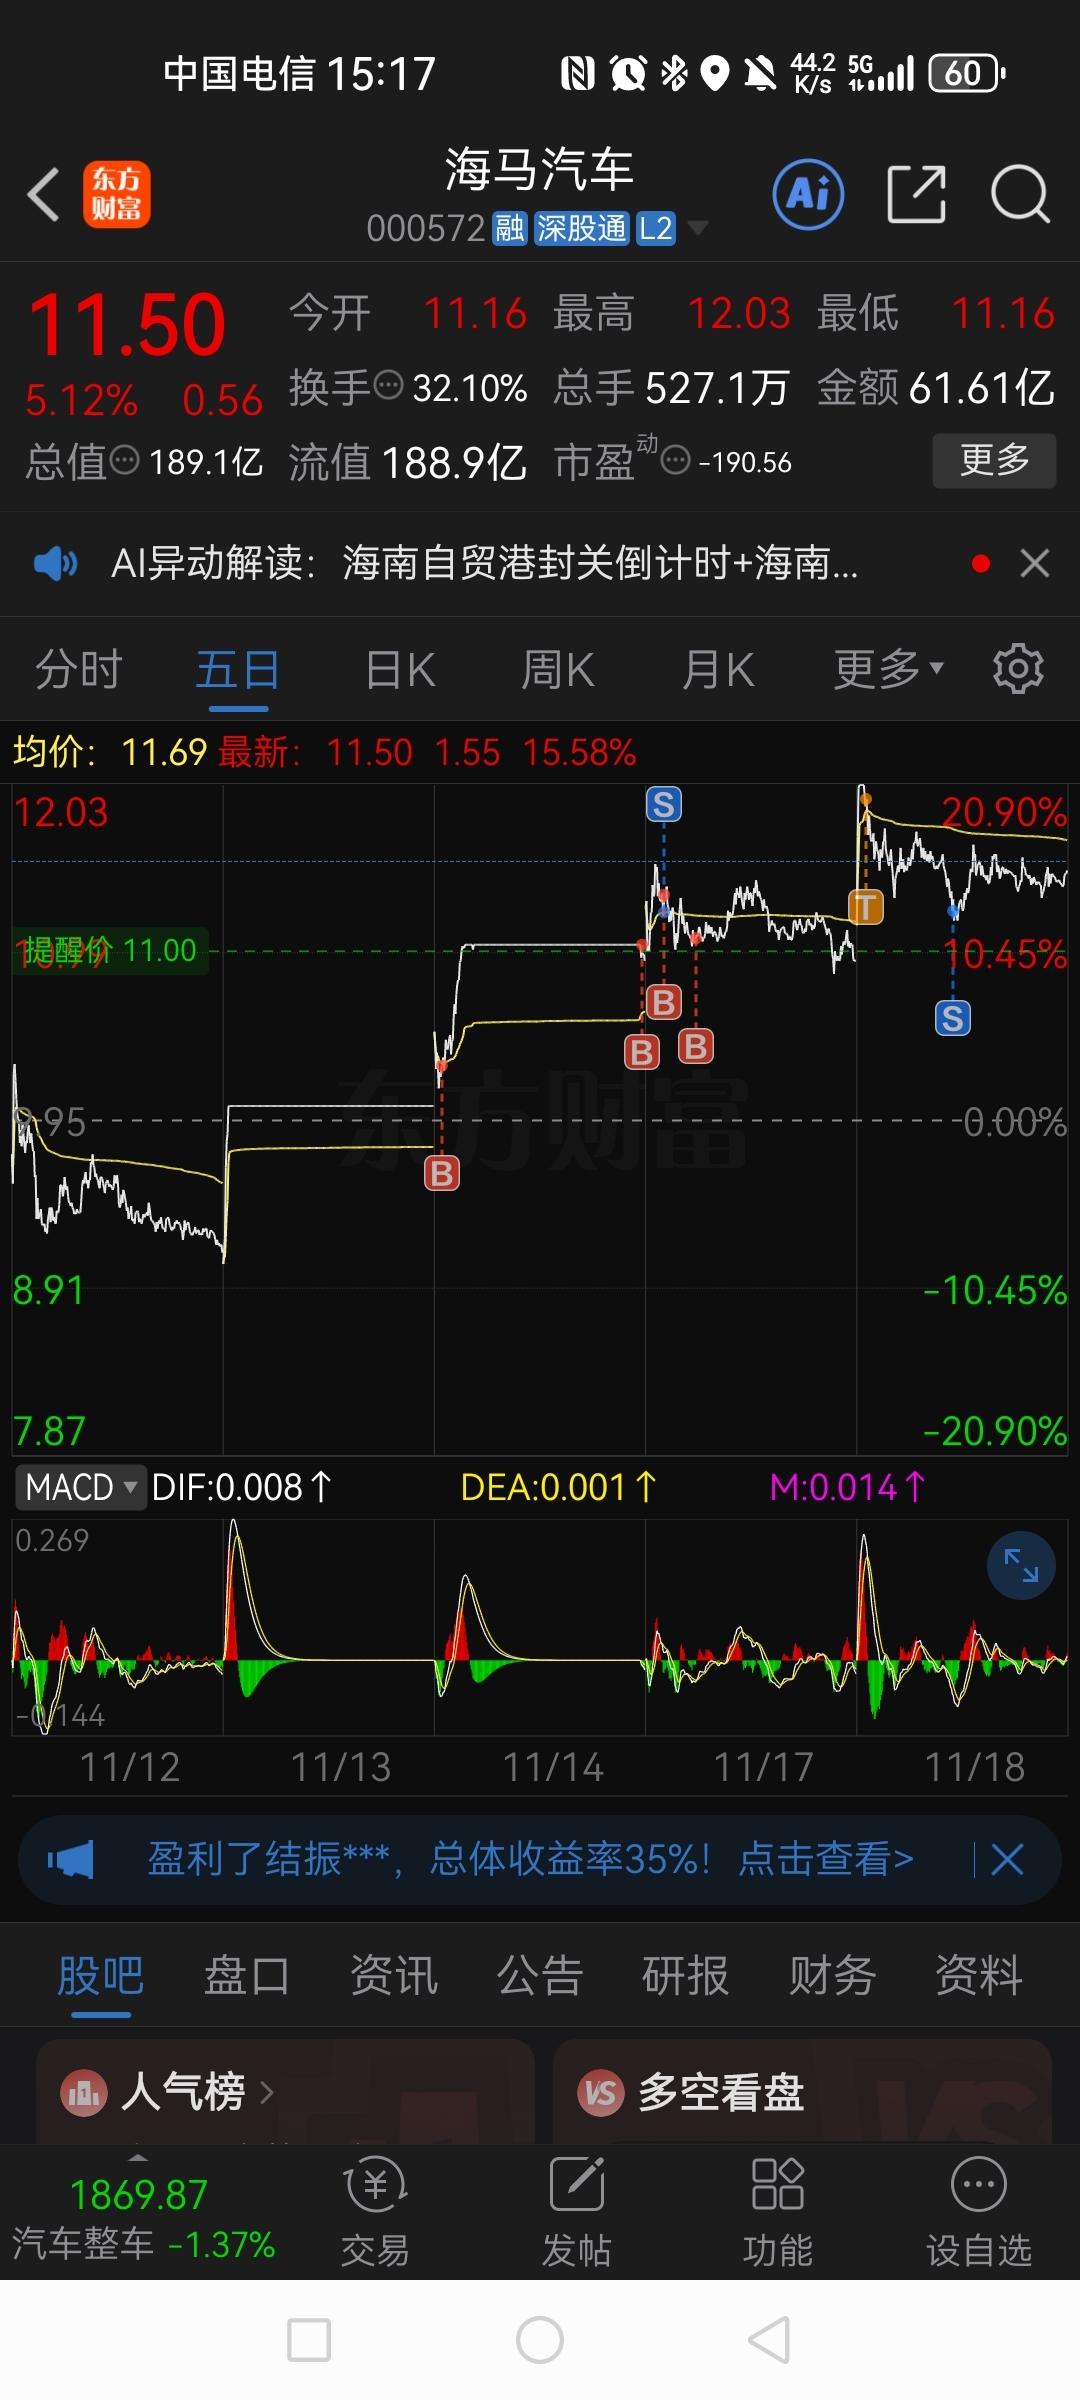Expand 人气榜 with its chevron

(266, 2092)
